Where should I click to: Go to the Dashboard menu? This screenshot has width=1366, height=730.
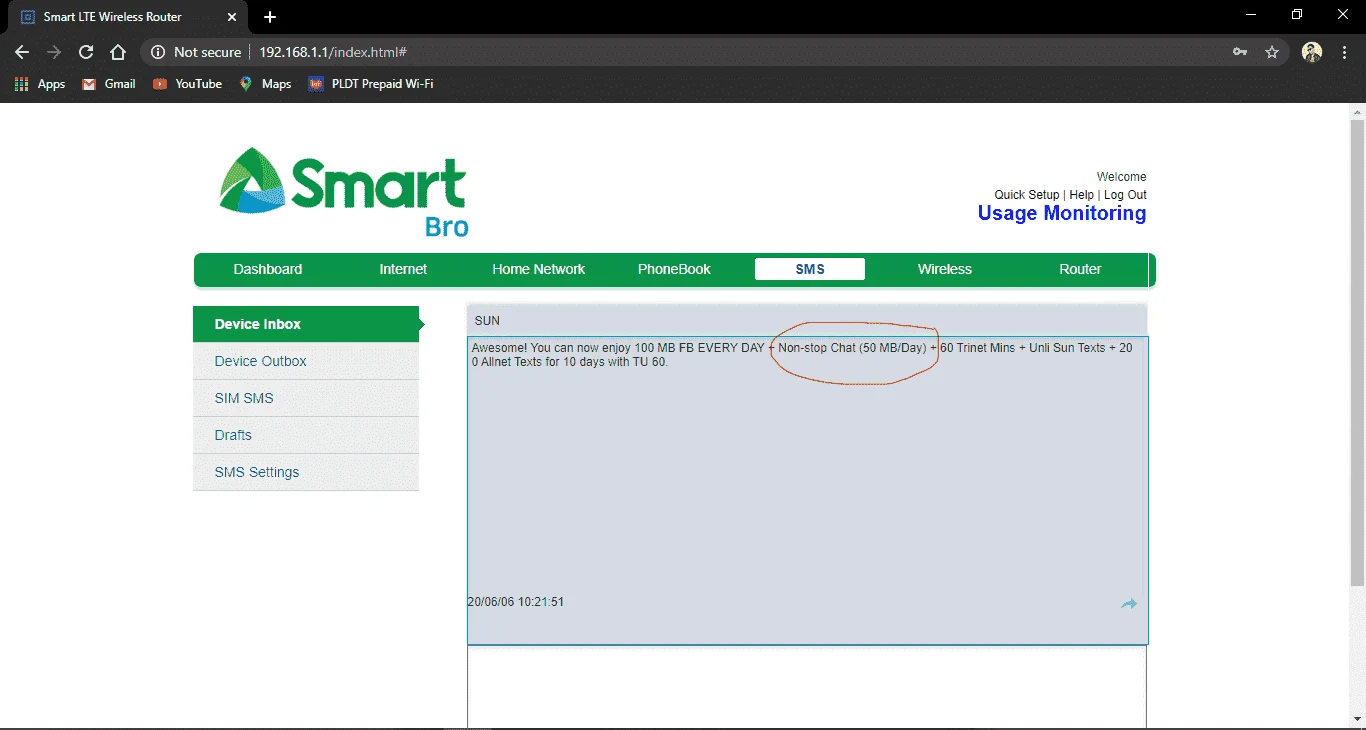tap(268, 269)
